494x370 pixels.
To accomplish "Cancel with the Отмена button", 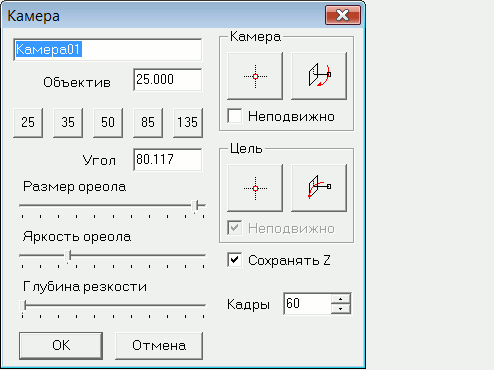I will tap(159, 345).
